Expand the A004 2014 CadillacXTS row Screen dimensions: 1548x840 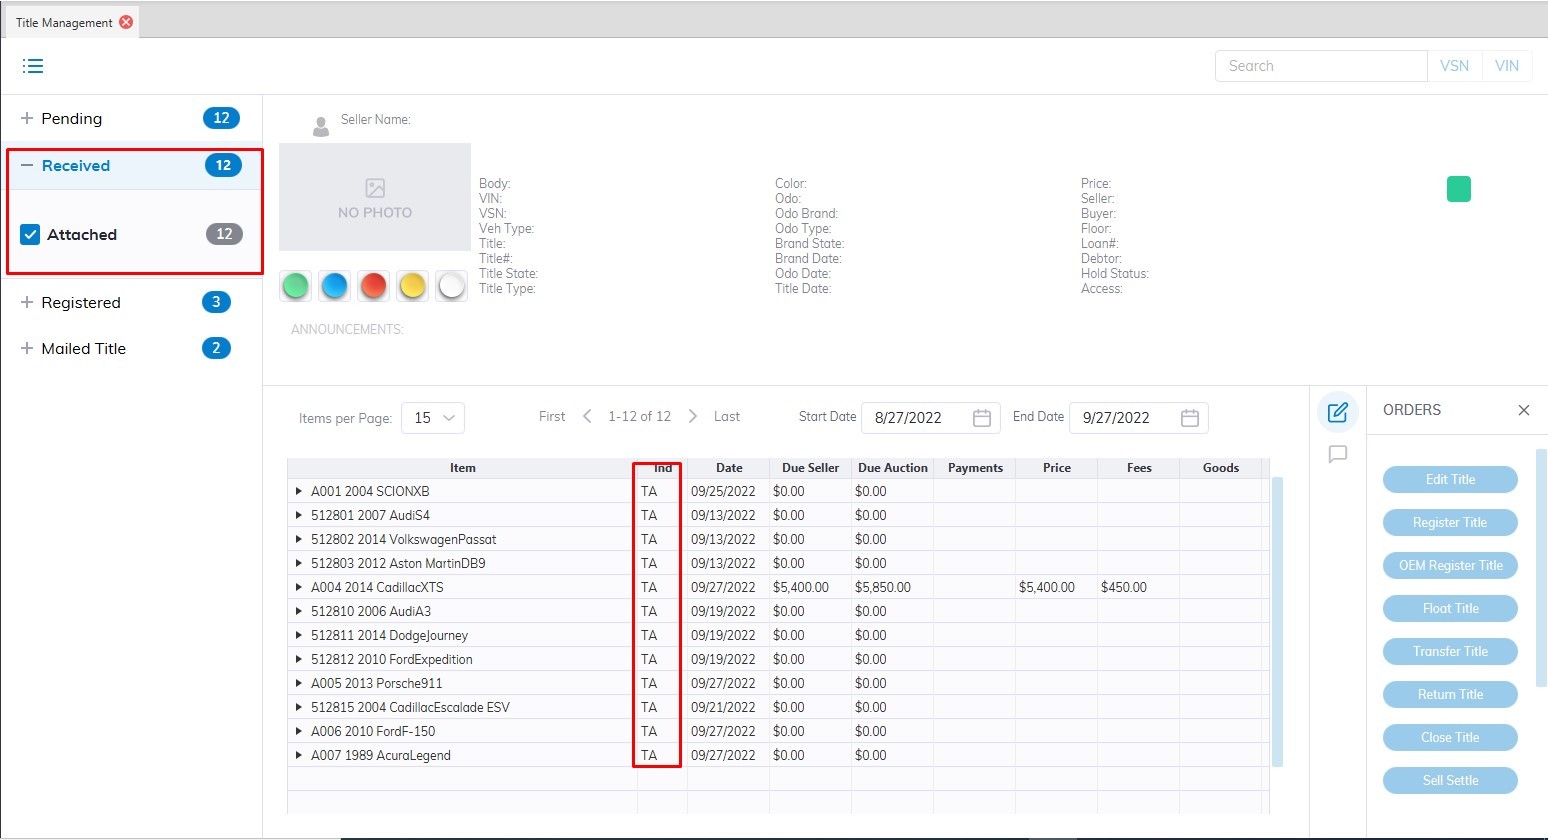298,587
